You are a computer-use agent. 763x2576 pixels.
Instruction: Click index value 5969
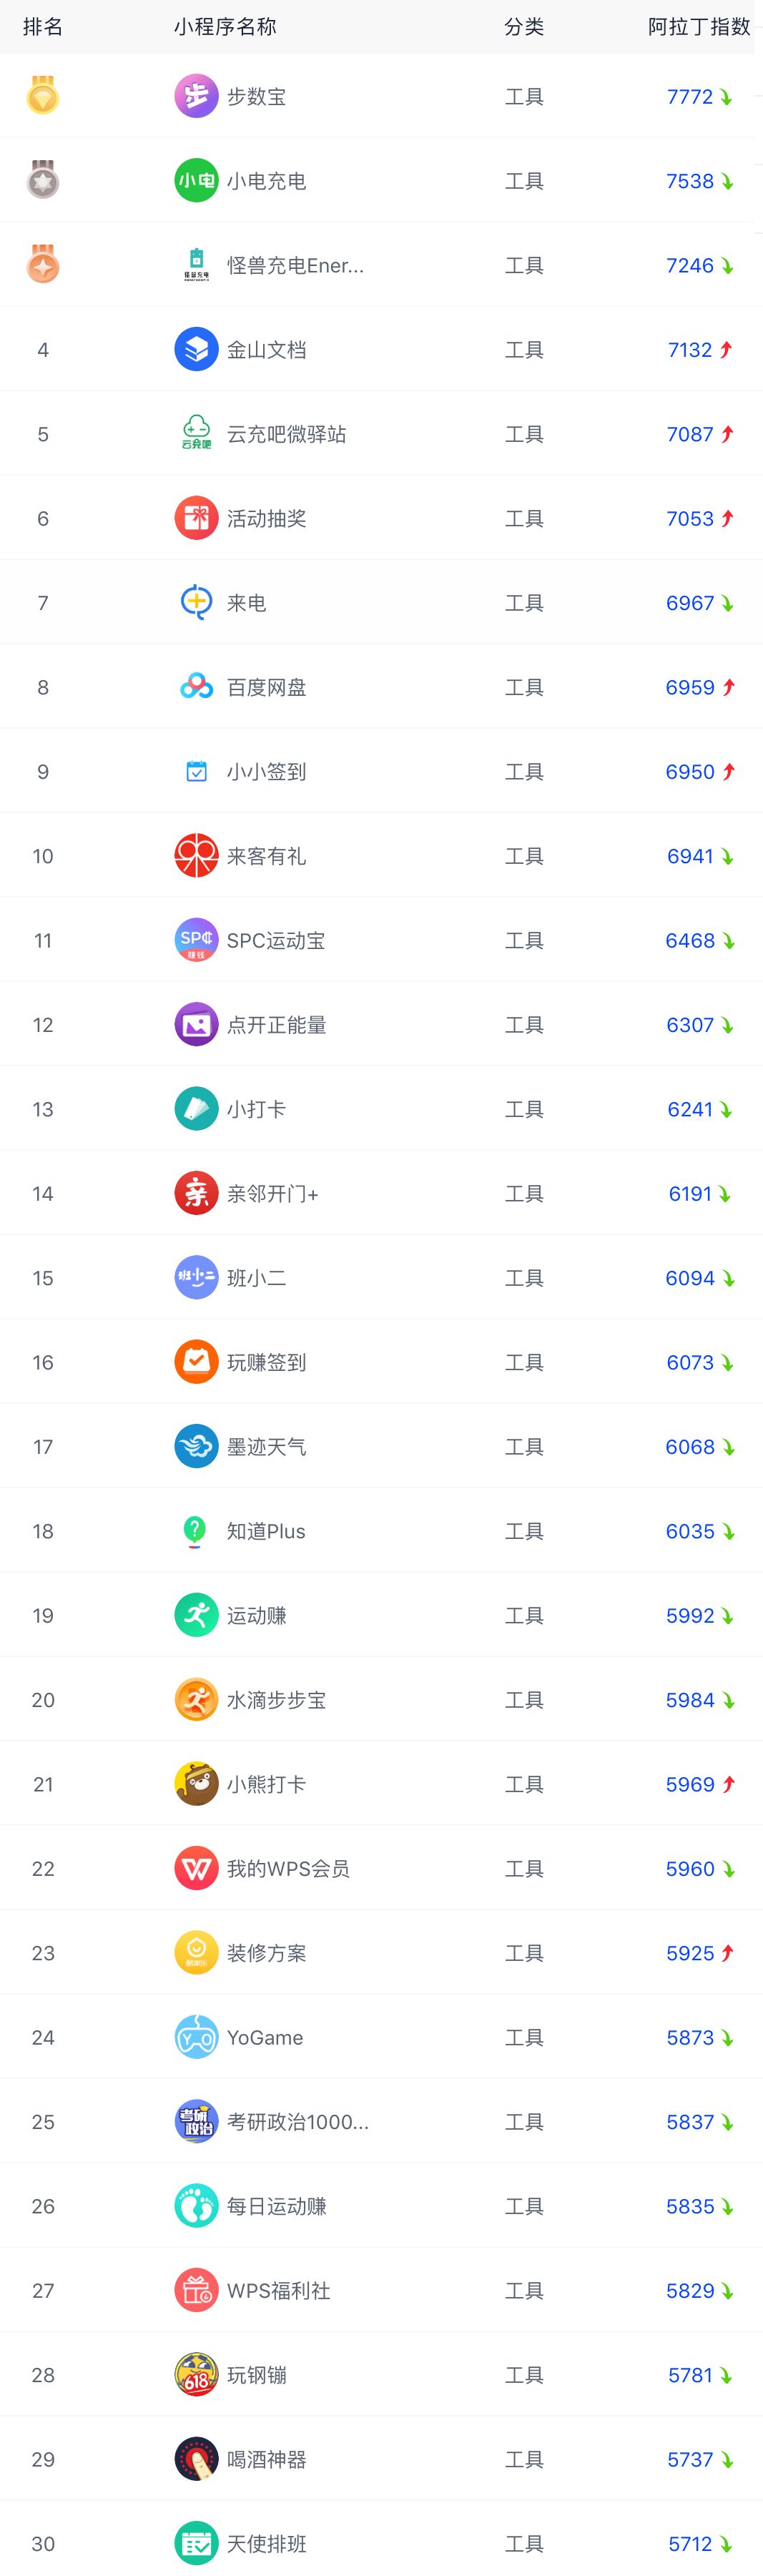click(690, 1785)
